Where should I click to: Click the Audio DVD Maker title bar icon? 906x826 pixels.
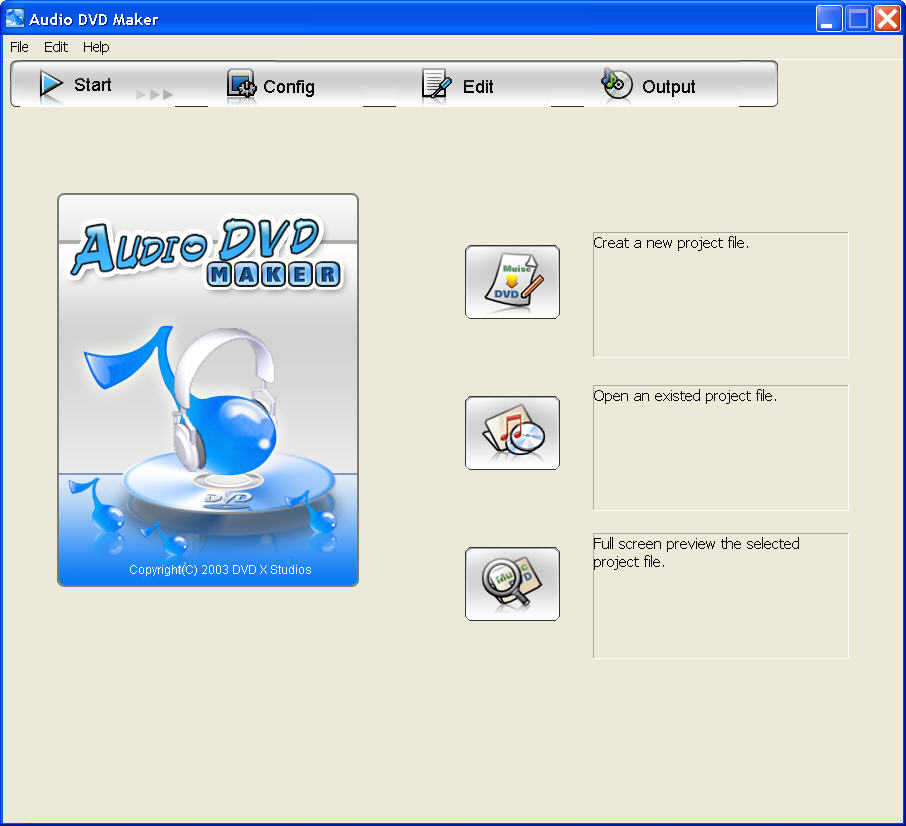point(14,18)
